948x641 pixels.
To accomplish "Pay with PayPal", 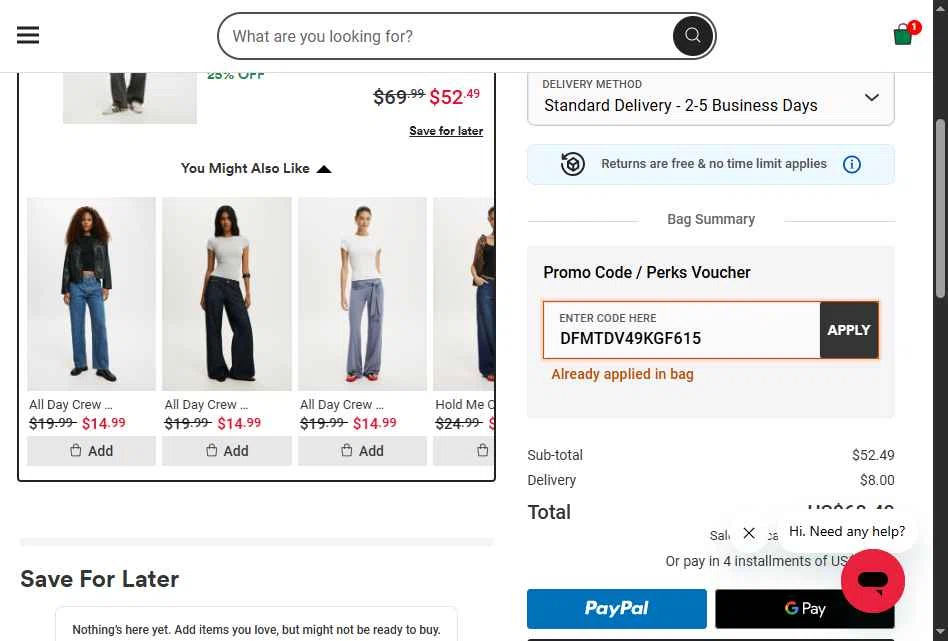I will tap(616, 608).
